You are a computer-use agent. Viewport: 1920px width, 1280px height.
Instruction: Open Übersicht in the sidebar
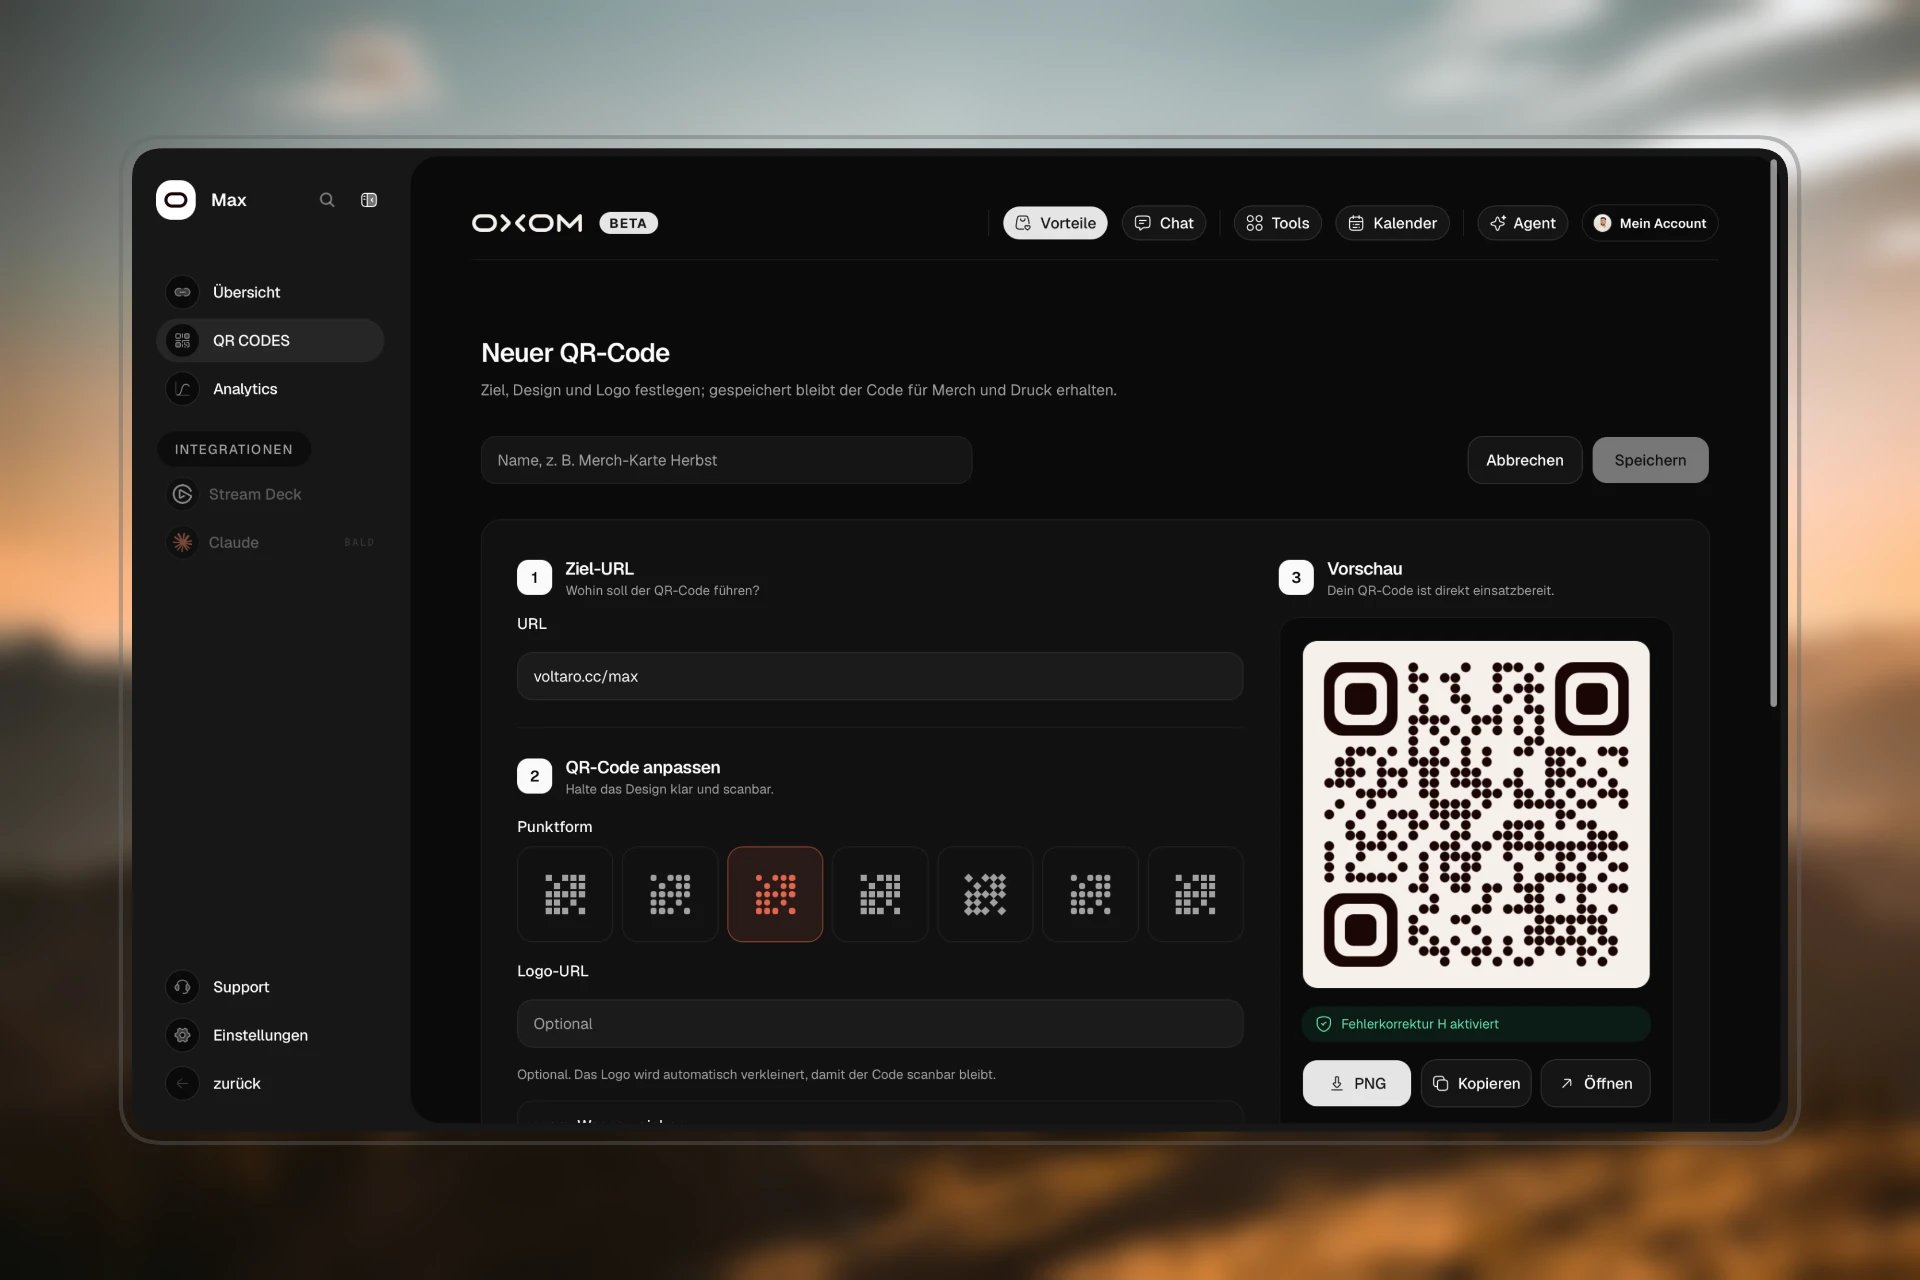[x=270, y=292]
